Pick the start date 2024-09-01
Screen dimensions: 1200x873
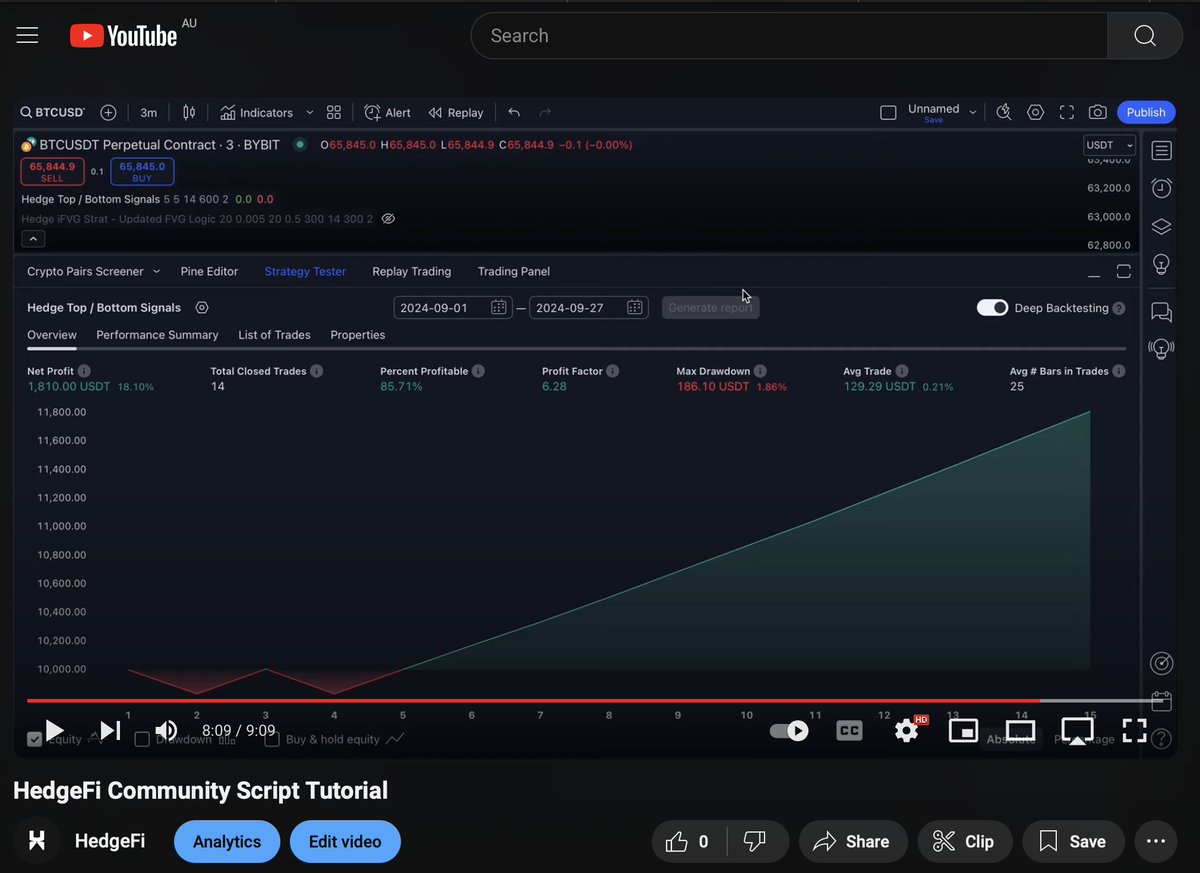[453, 308]
